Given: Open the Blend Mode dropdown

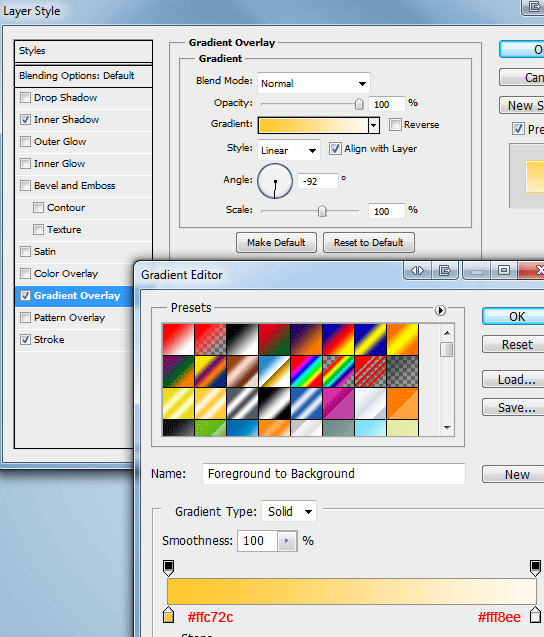Looking at the screenshot, I should point(314,83).
